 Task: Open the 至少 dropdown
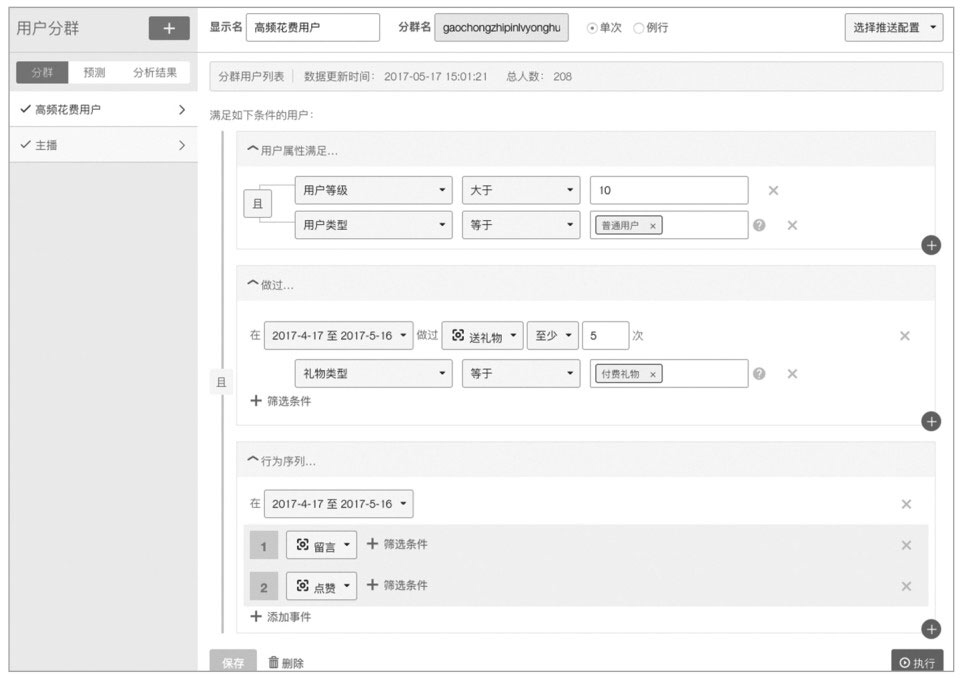point(553,336)
